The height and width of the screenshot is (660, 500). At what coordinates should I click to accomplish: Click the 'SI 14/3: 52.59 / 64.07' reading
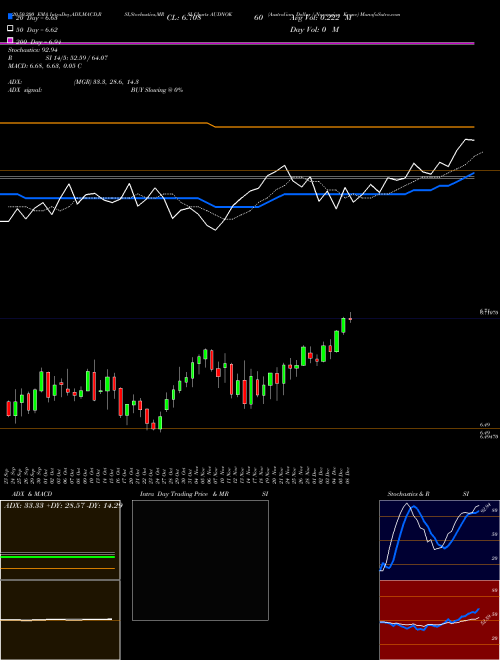[77, 58]
